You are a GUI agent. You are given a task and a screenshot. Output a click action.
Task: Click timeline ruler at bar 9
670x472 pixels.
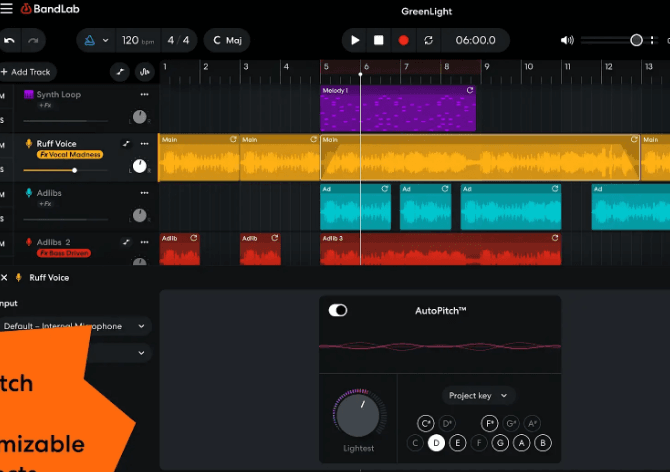[487, 67]
